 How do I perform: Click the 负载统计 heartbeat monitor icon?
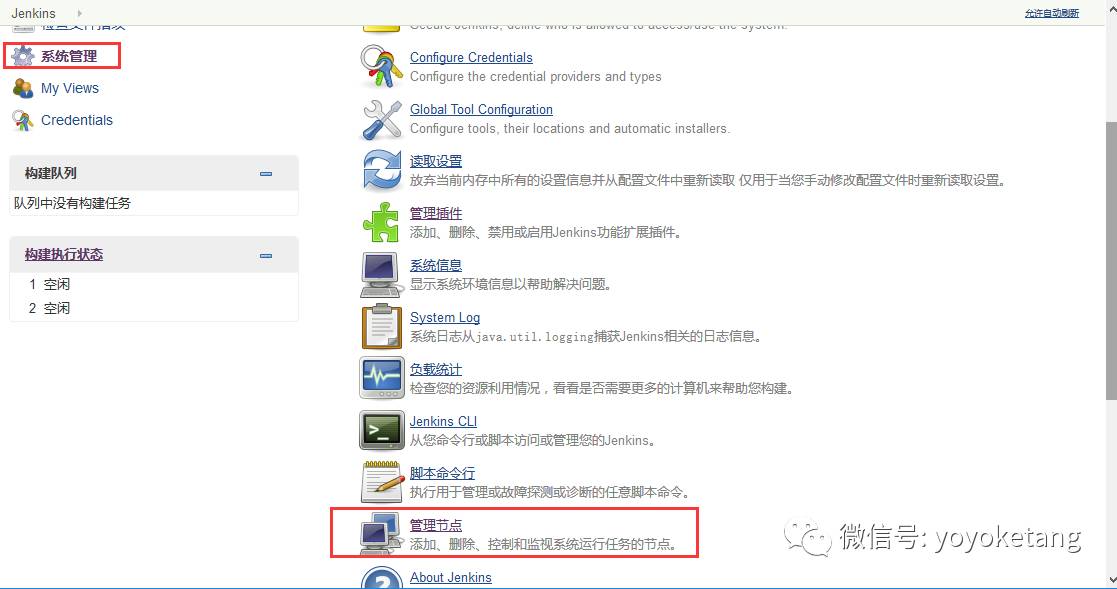click(x=382, y=378)
